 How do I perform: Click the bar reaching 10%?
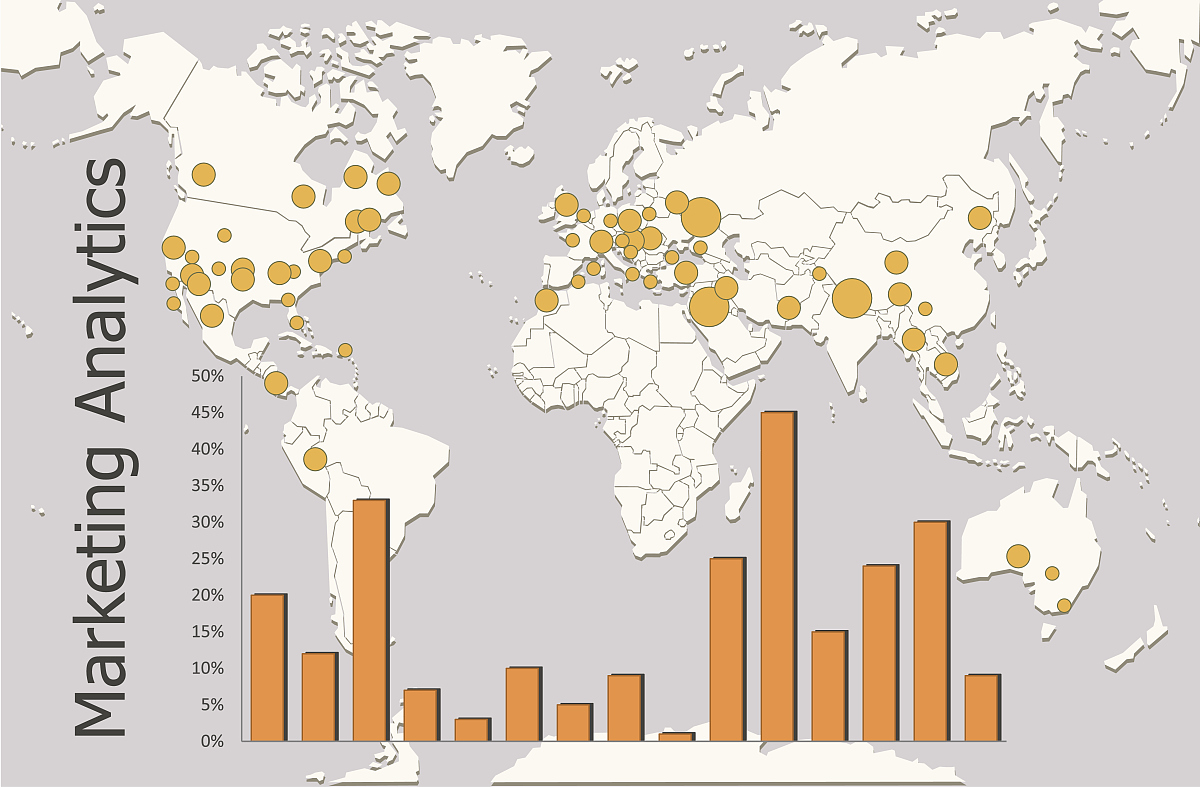[524, 704]
